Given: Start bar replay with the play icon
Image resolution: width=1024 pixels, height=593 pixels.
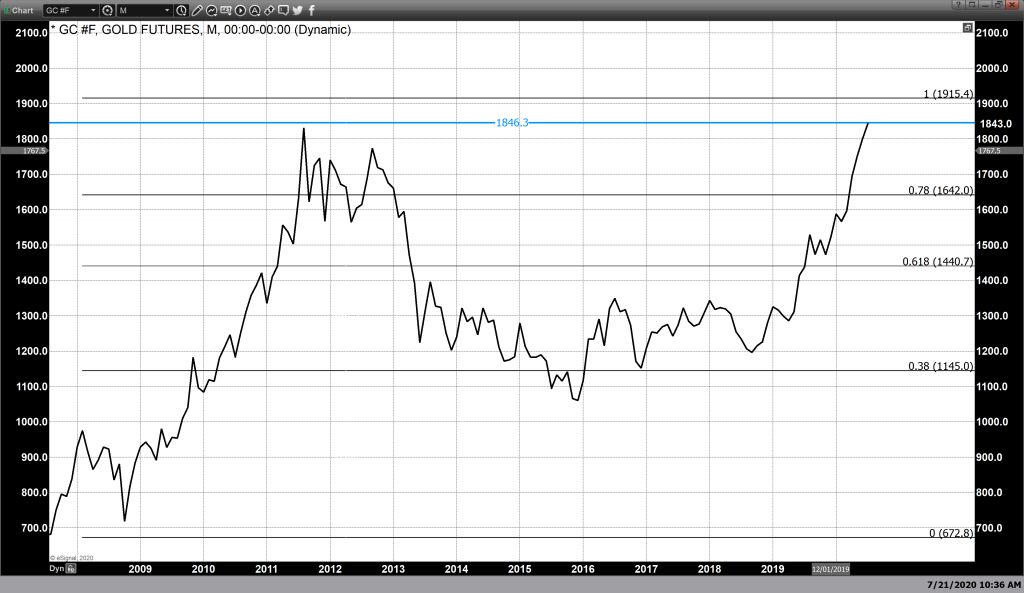Looking at the screenshot, I should [240, 10].
